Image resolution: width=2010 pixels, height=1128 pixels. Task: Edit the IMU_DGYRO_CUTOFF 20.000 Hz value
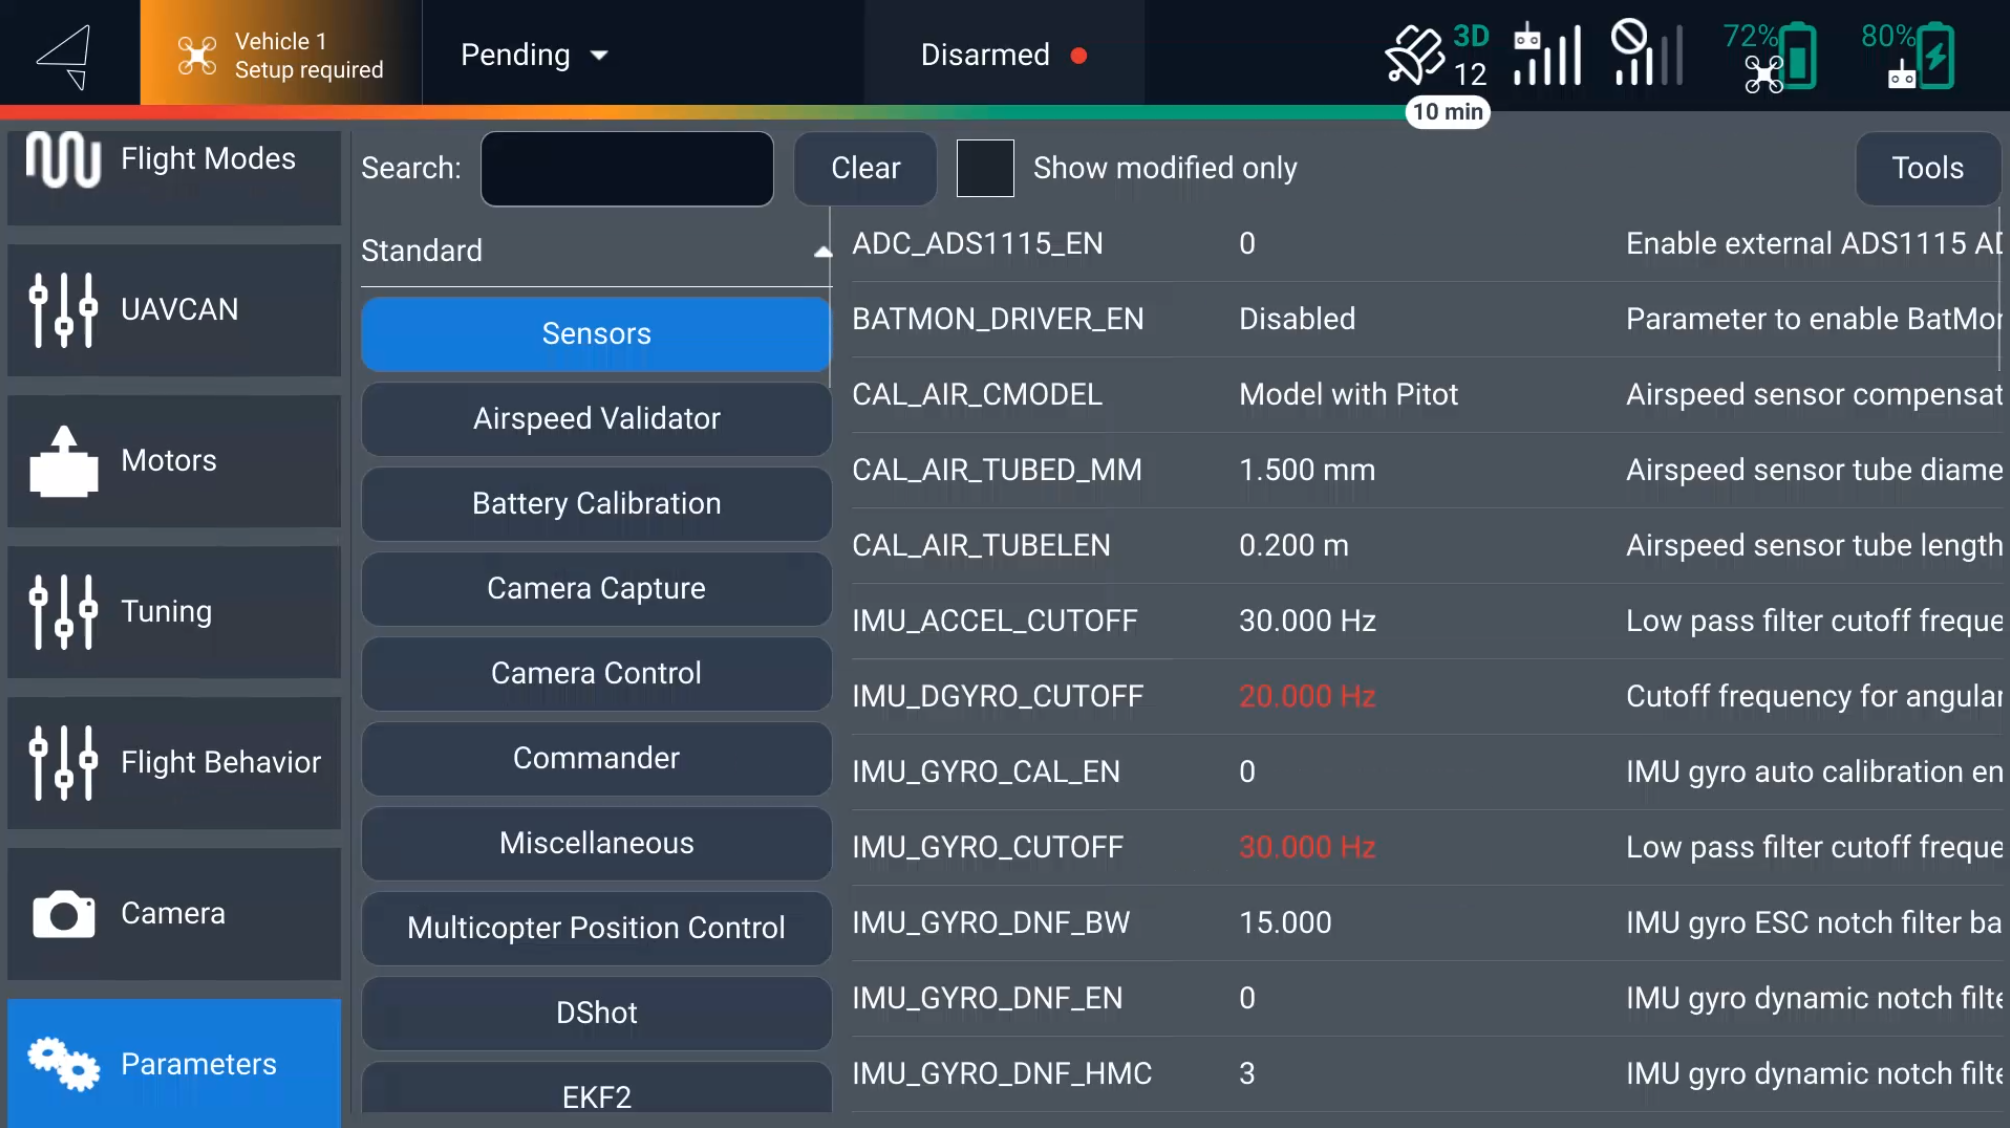click(1307, 696)
